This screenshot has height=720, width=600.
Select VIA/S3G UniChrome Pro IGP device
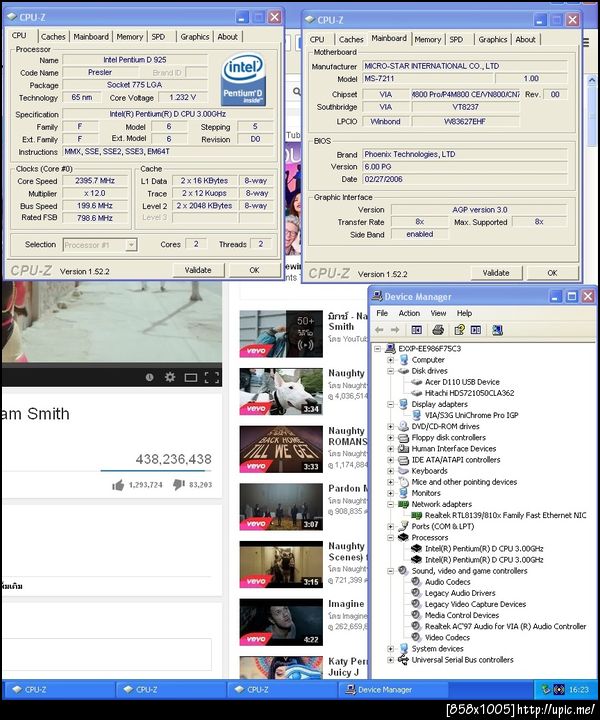click(x=471, y=415)
